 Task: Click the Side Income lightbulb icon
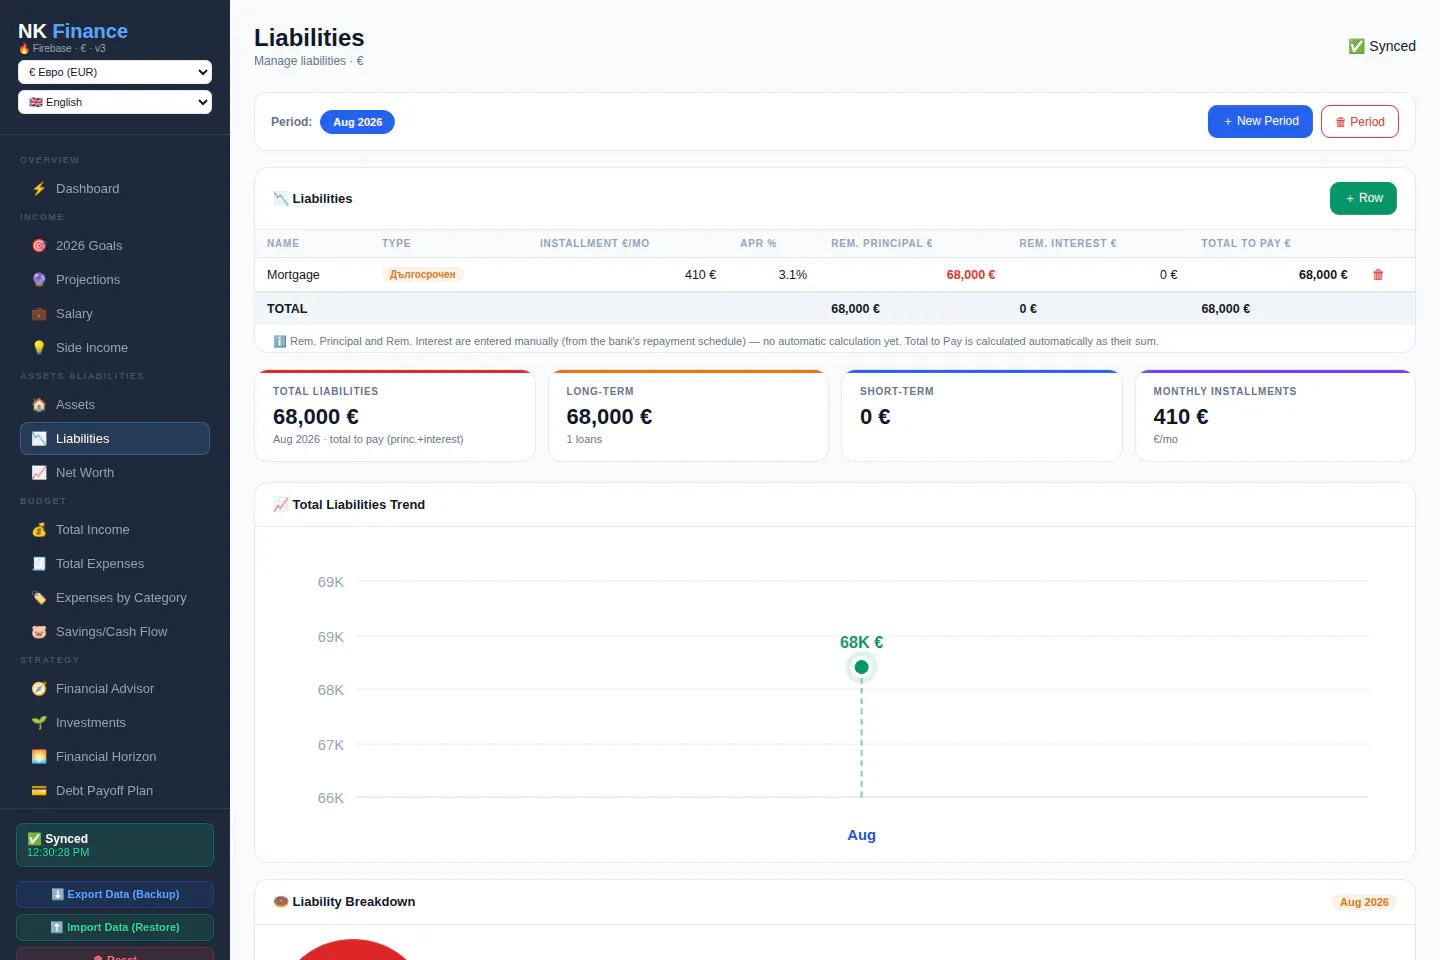[x=39, y=348]
